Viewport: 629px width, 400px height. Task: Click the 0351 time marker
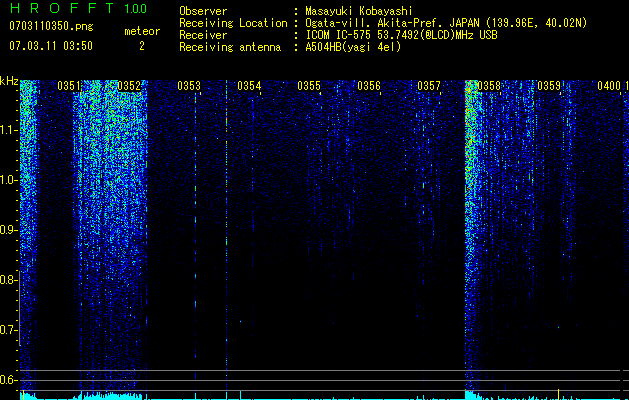[69, 86]
